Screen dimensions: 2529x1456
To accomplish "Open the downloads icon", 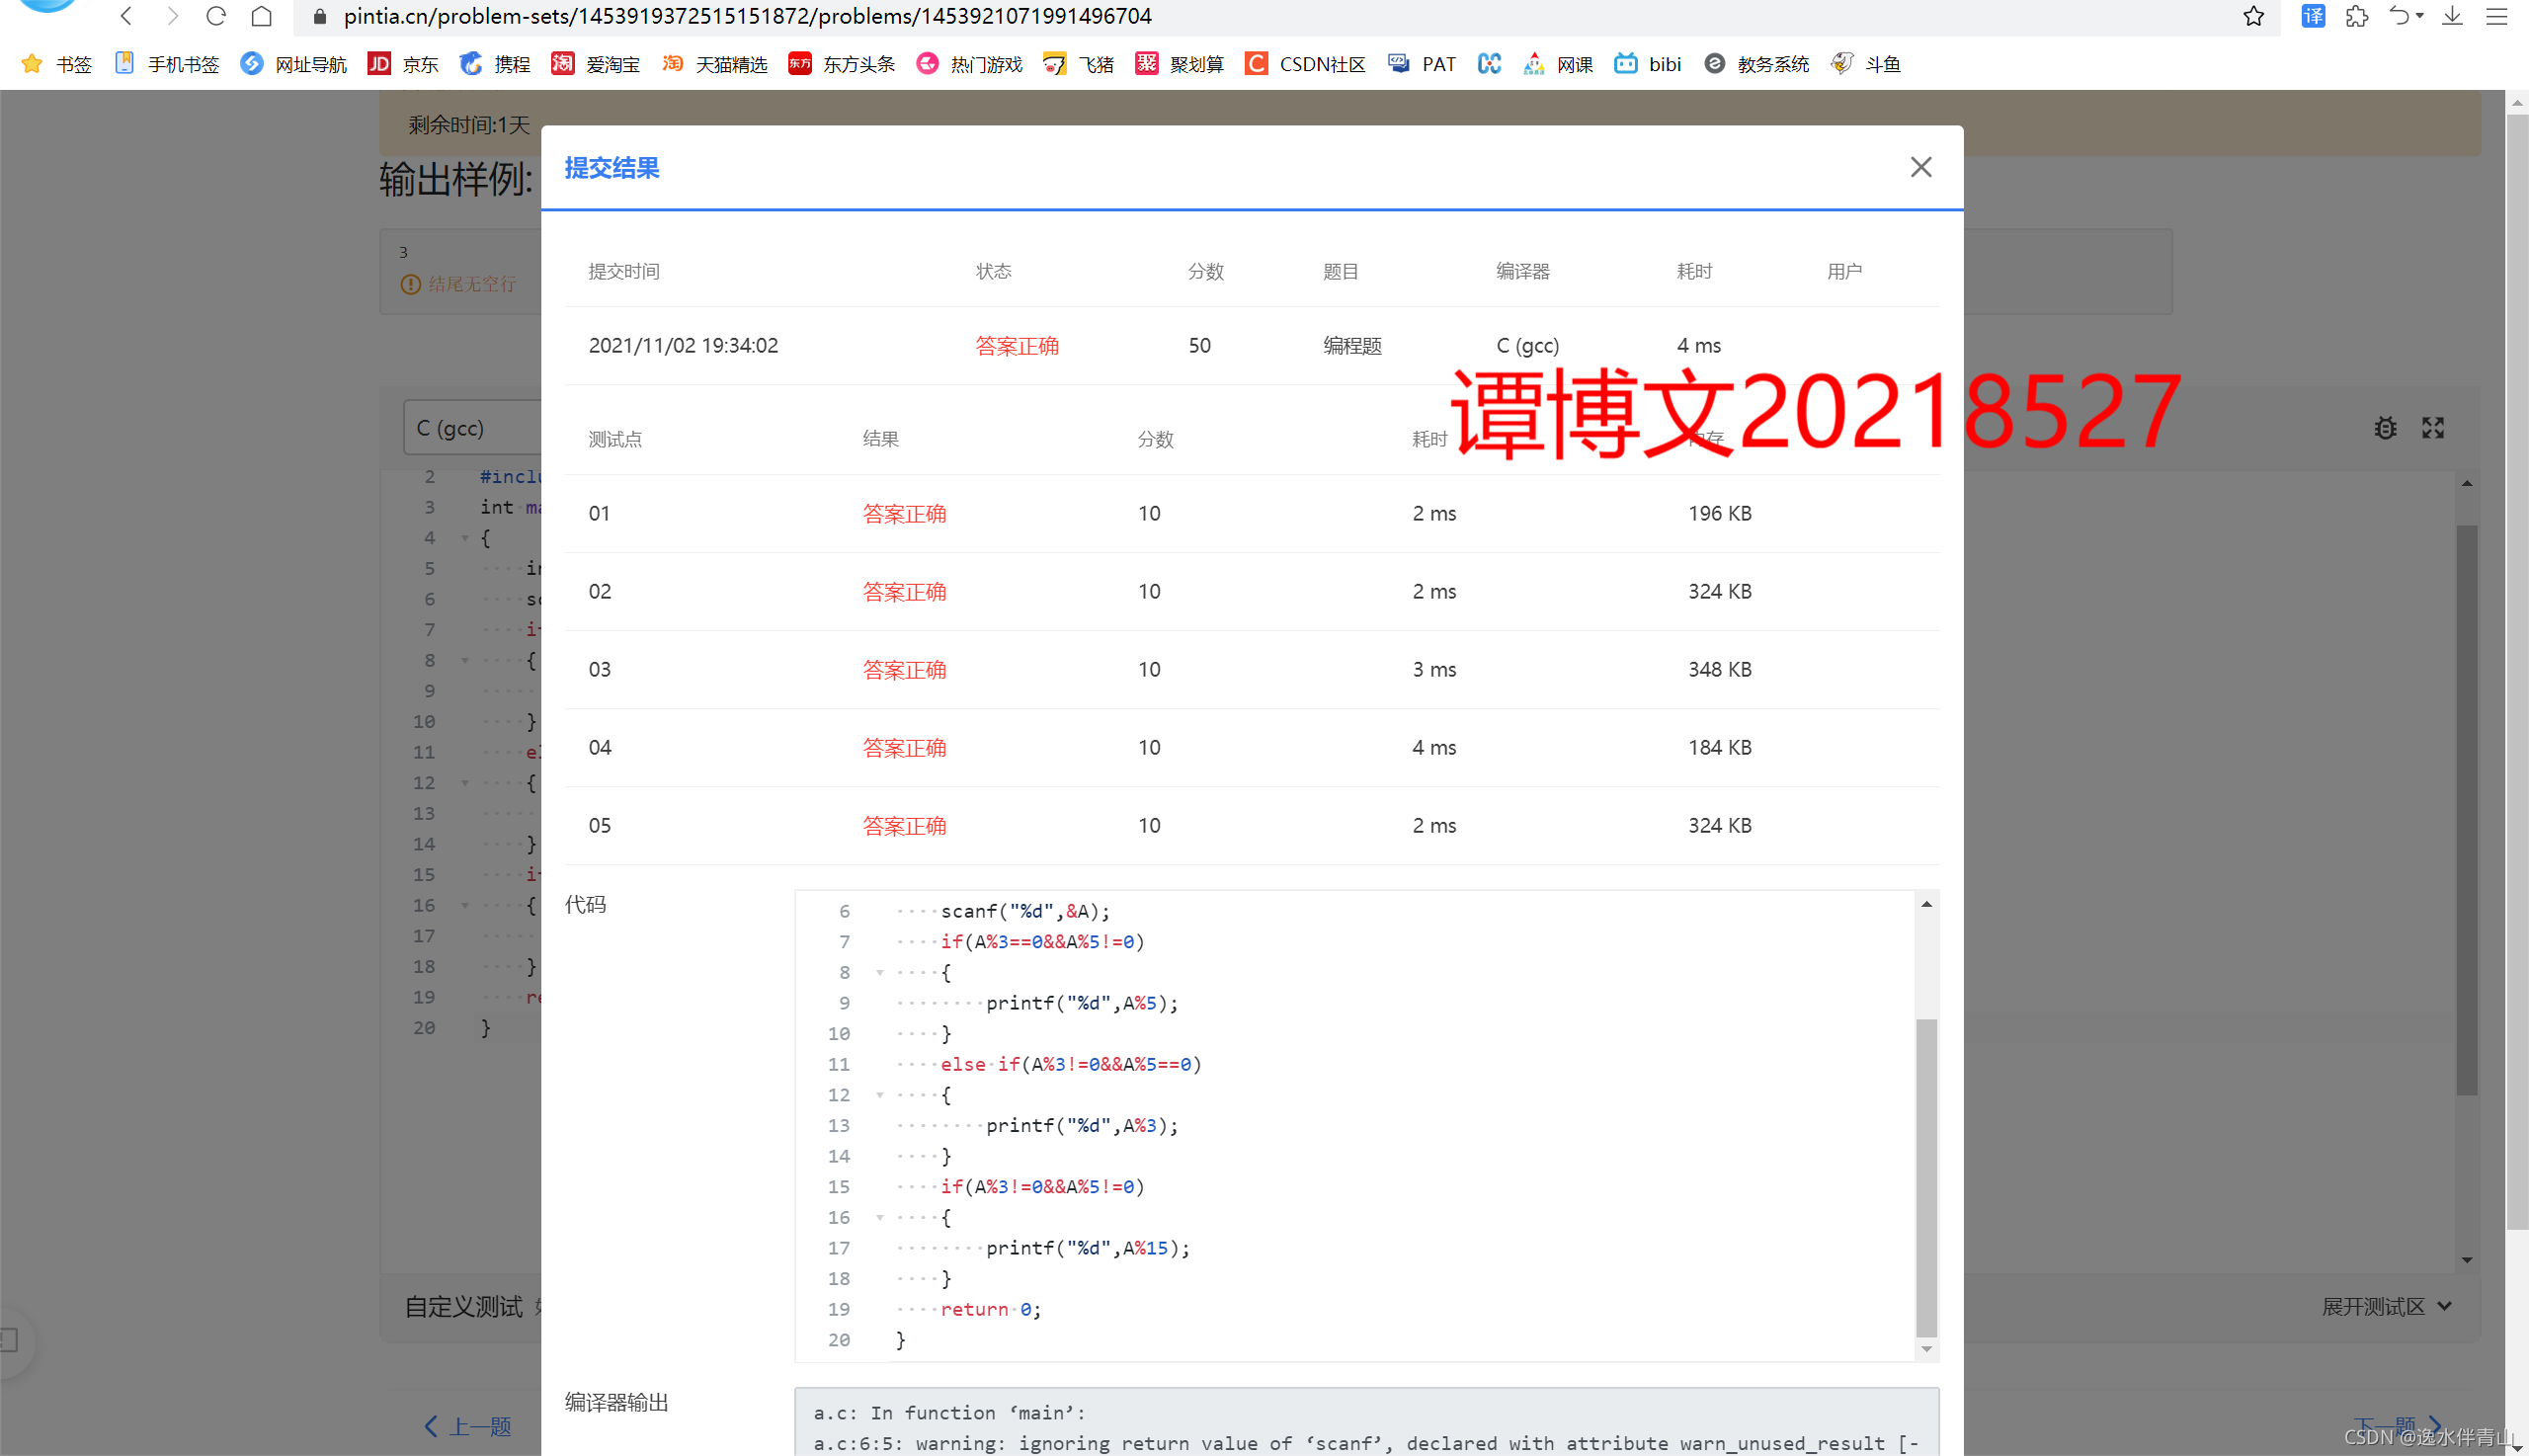I will coord(2452,16).
